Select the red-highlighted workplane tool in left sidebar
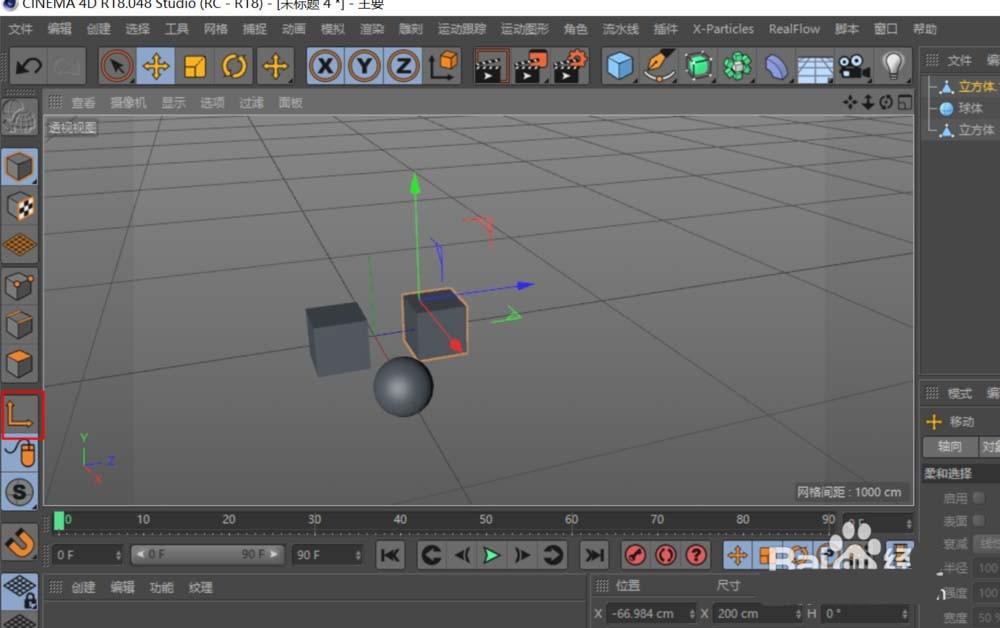This screenshot has height=628, width=1000. [20, 414]
